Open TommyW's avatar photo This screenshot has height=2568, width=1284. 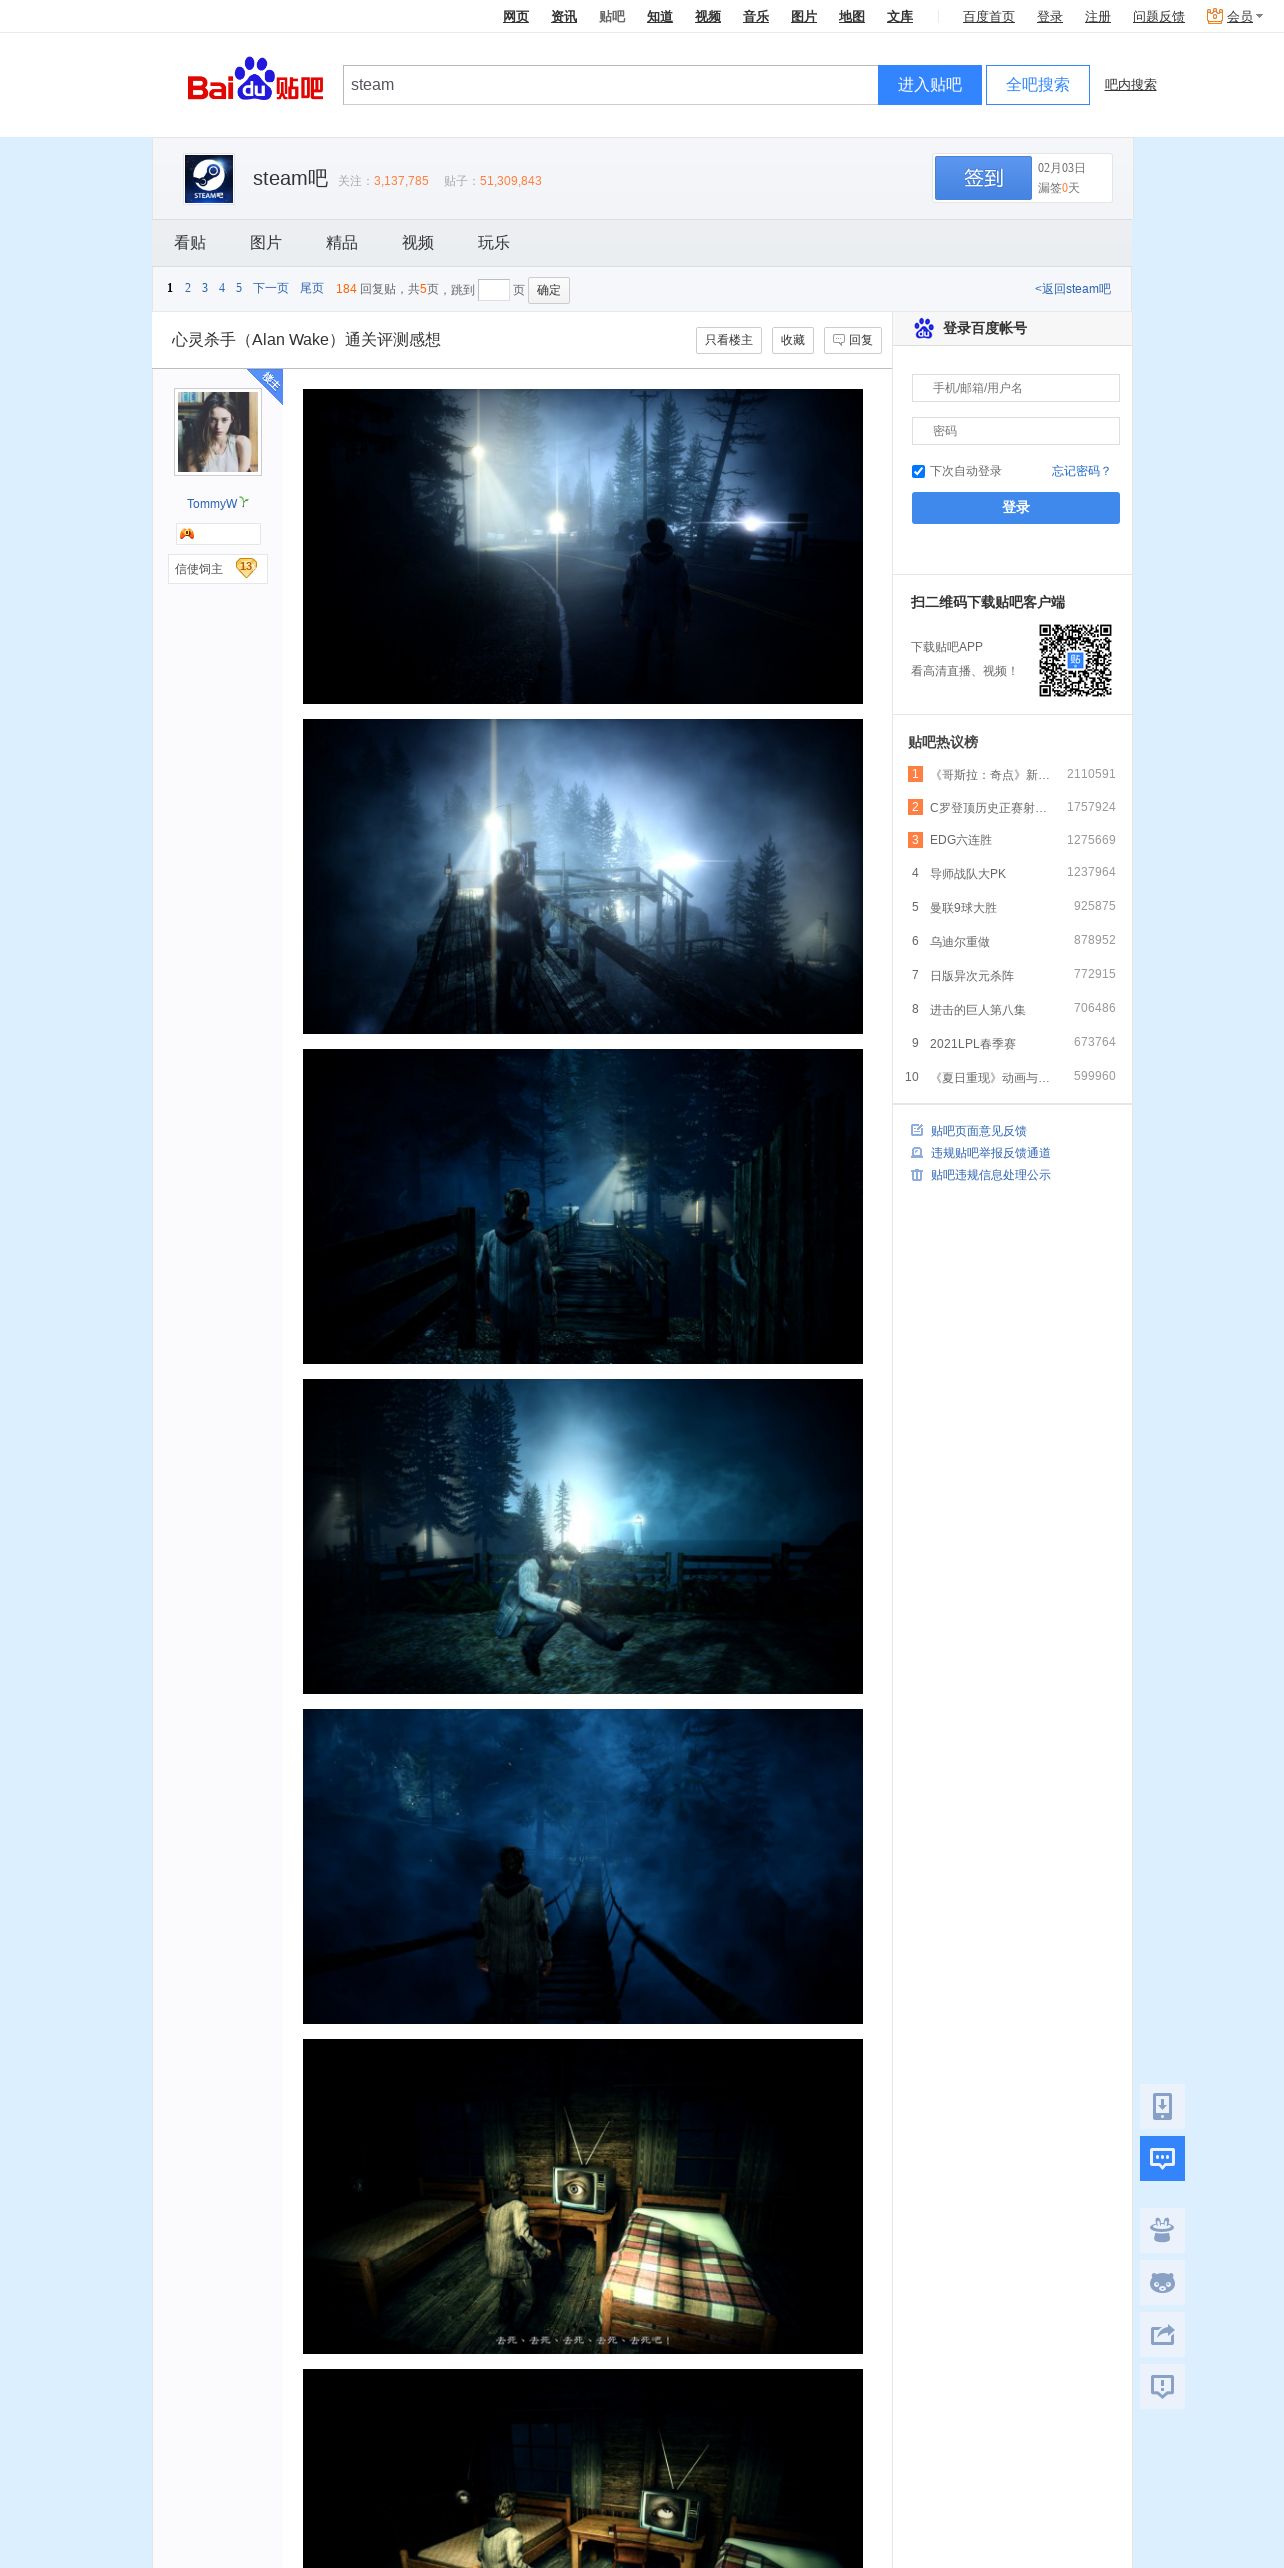[x=218, y=432]
